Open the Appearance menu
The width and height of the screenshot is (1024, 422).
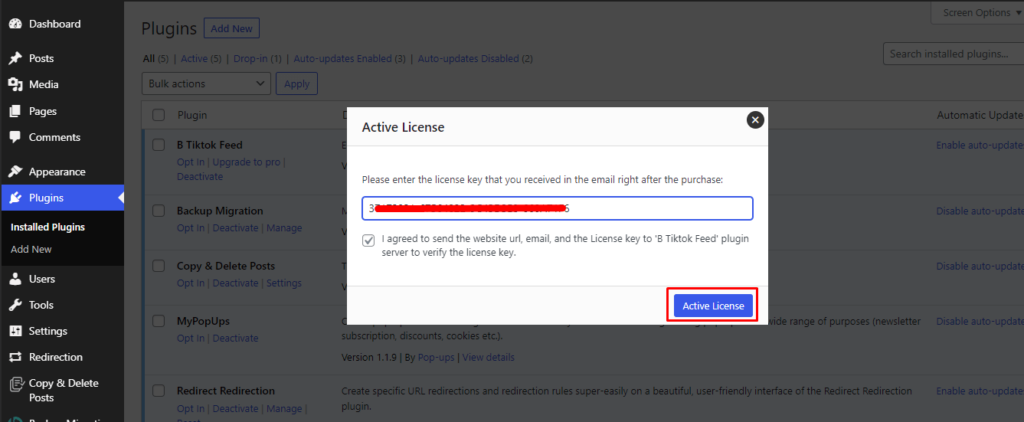[x=57, y=172]
